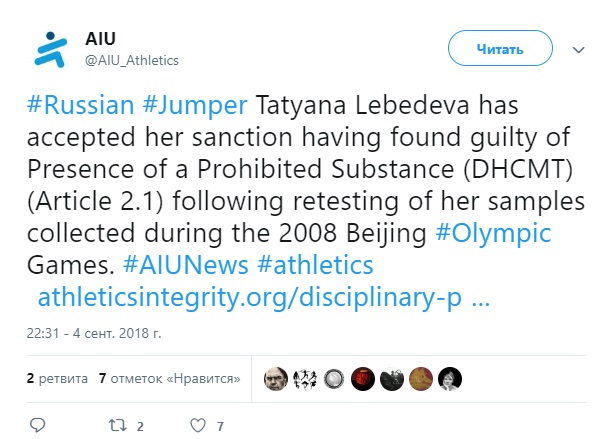Image resolution: width=611 pixels, height=439 pixels.
Task: Open the #Russian hashtag
Action: coord(81,105)
